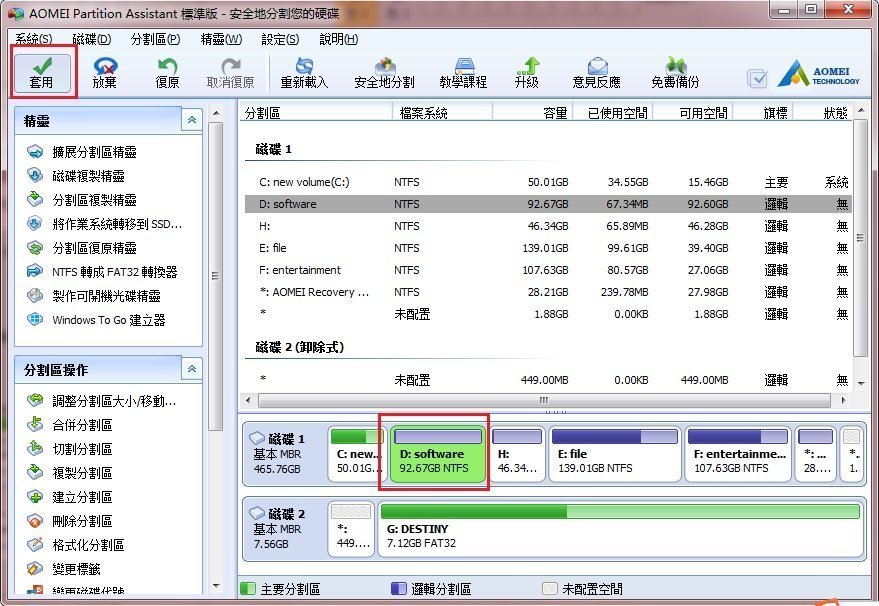
Task: Click left sidebar scrollbar down arrow
Action: (x=216, y=586)
